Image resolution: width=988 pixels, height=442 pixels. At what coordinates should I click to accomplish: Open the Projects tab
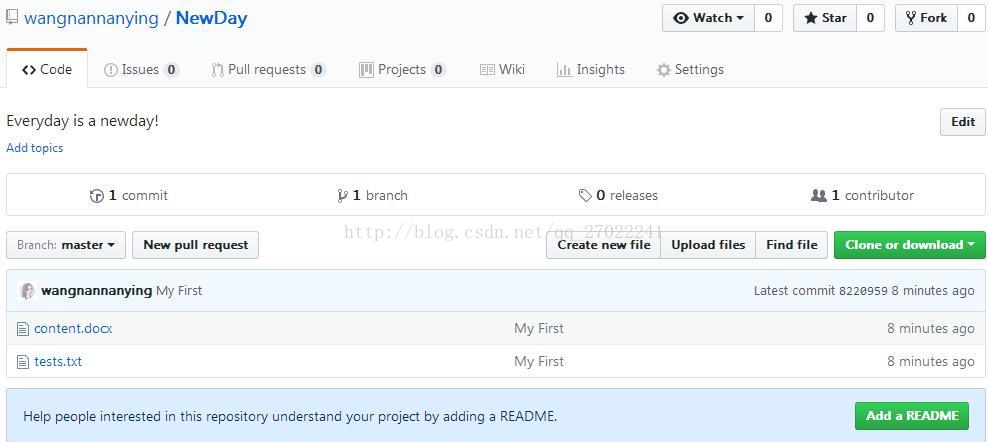(403, 69)
